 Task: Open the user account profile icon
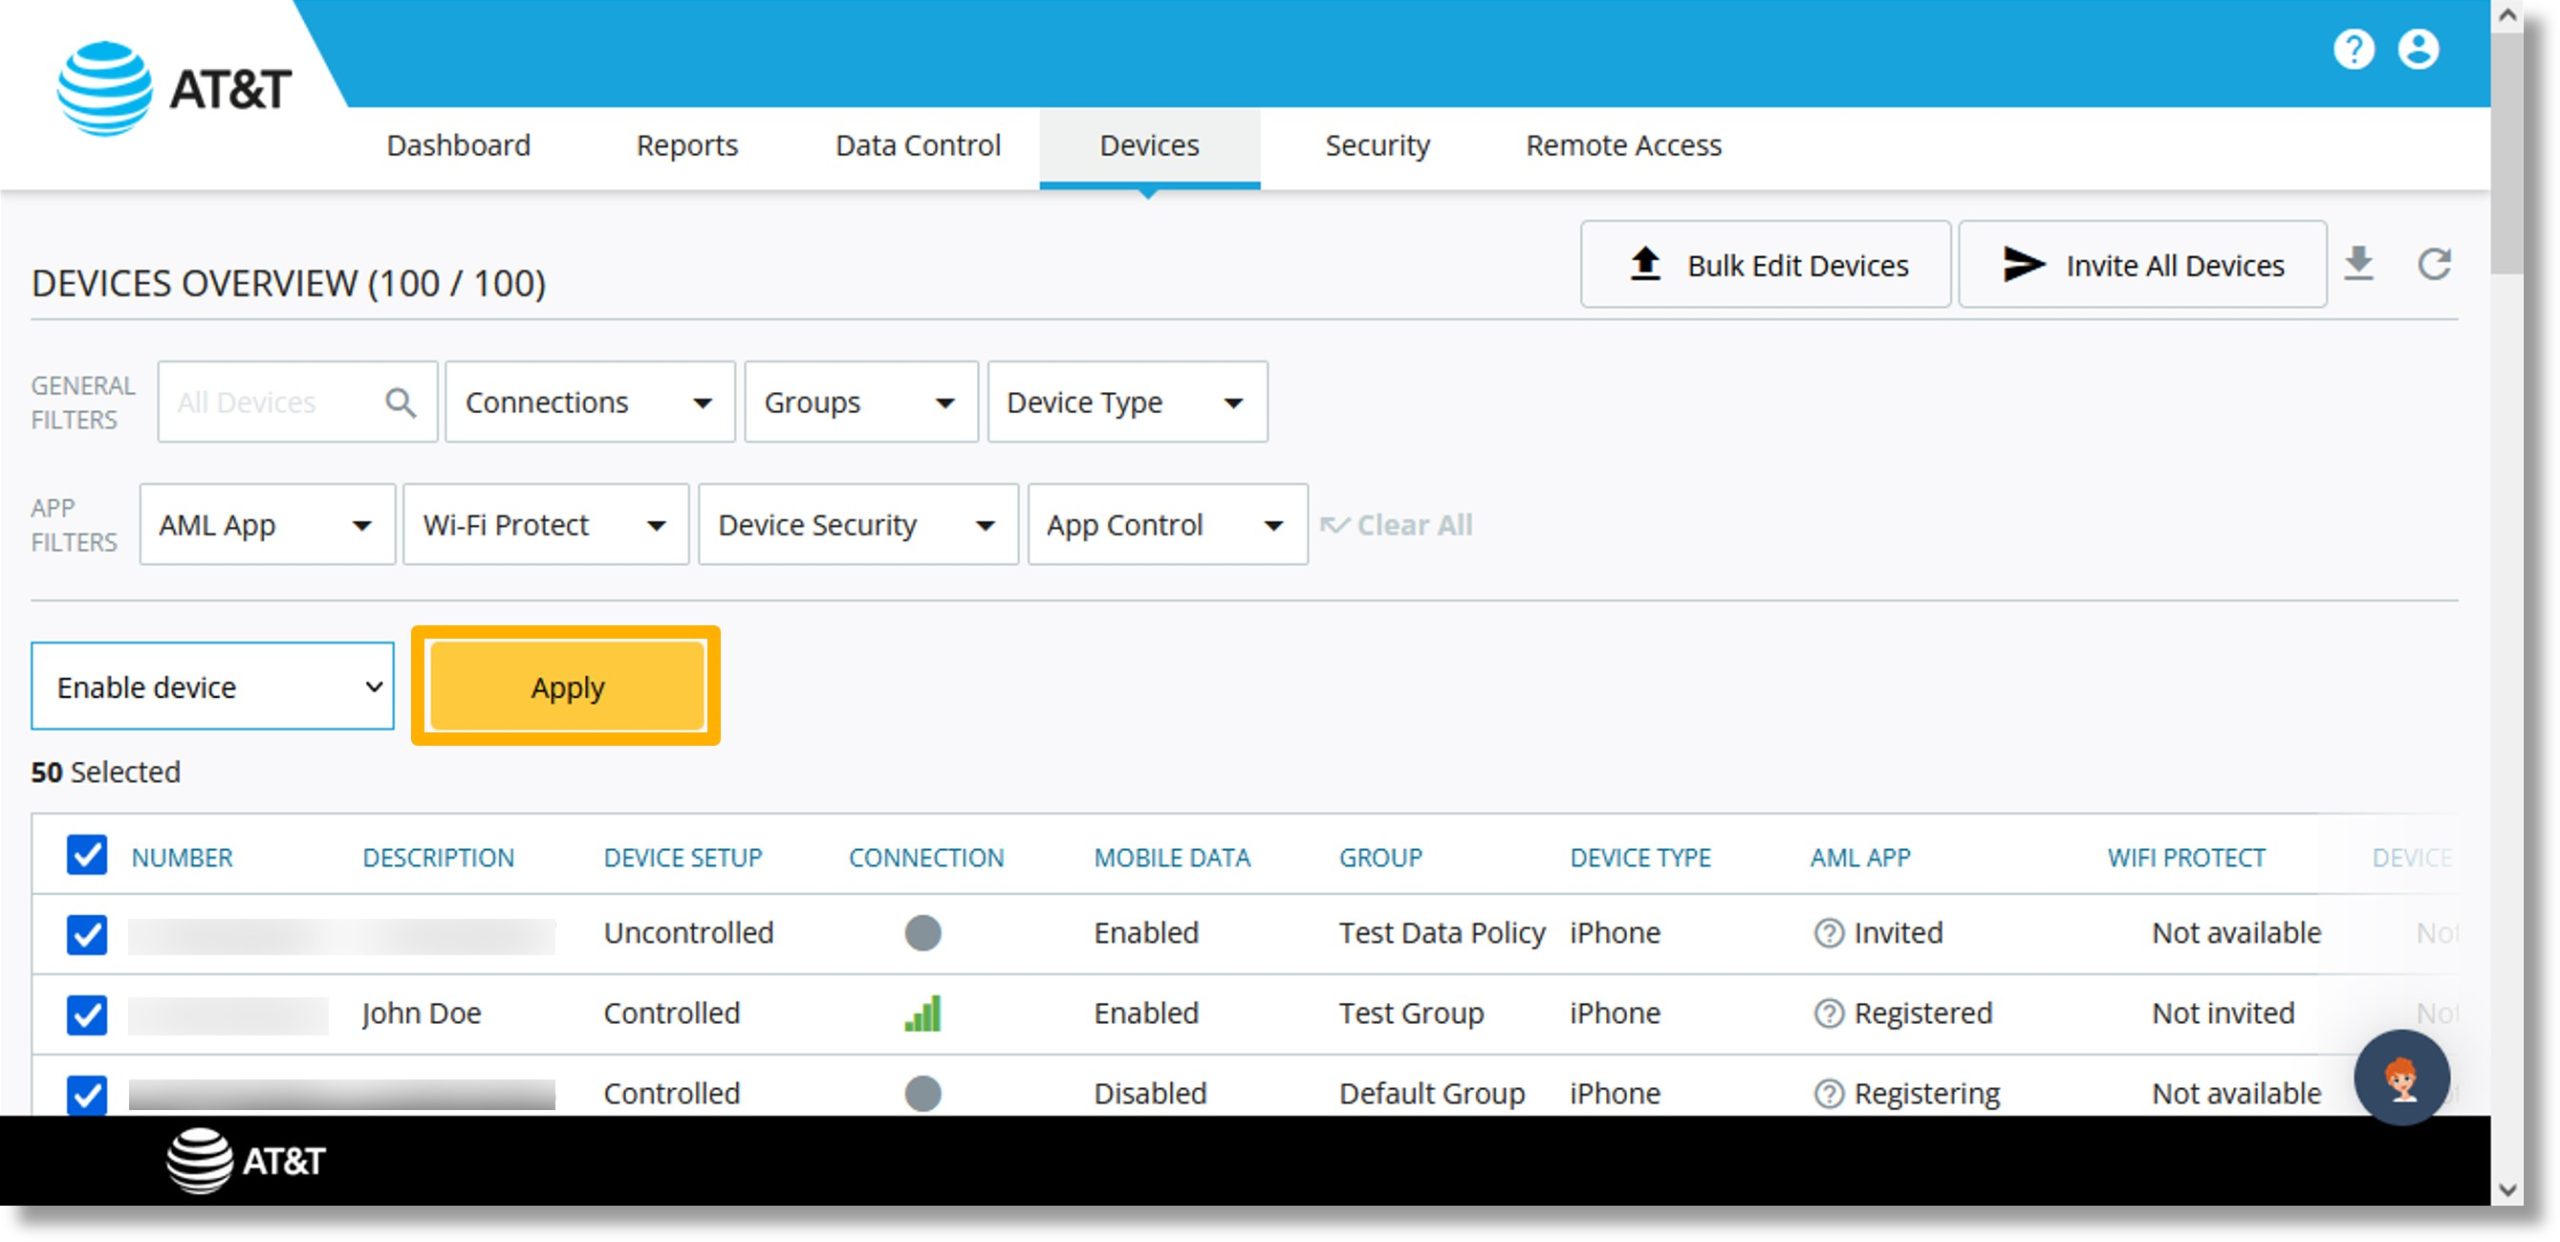2418,49
